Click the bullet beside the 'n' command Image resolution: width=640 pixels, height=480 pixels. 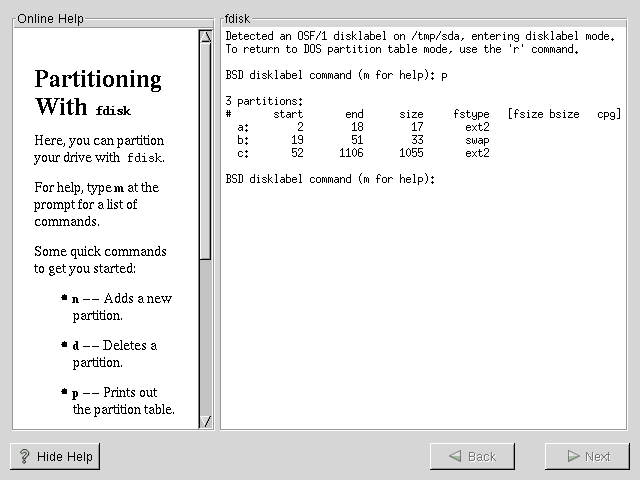(64, 299)
